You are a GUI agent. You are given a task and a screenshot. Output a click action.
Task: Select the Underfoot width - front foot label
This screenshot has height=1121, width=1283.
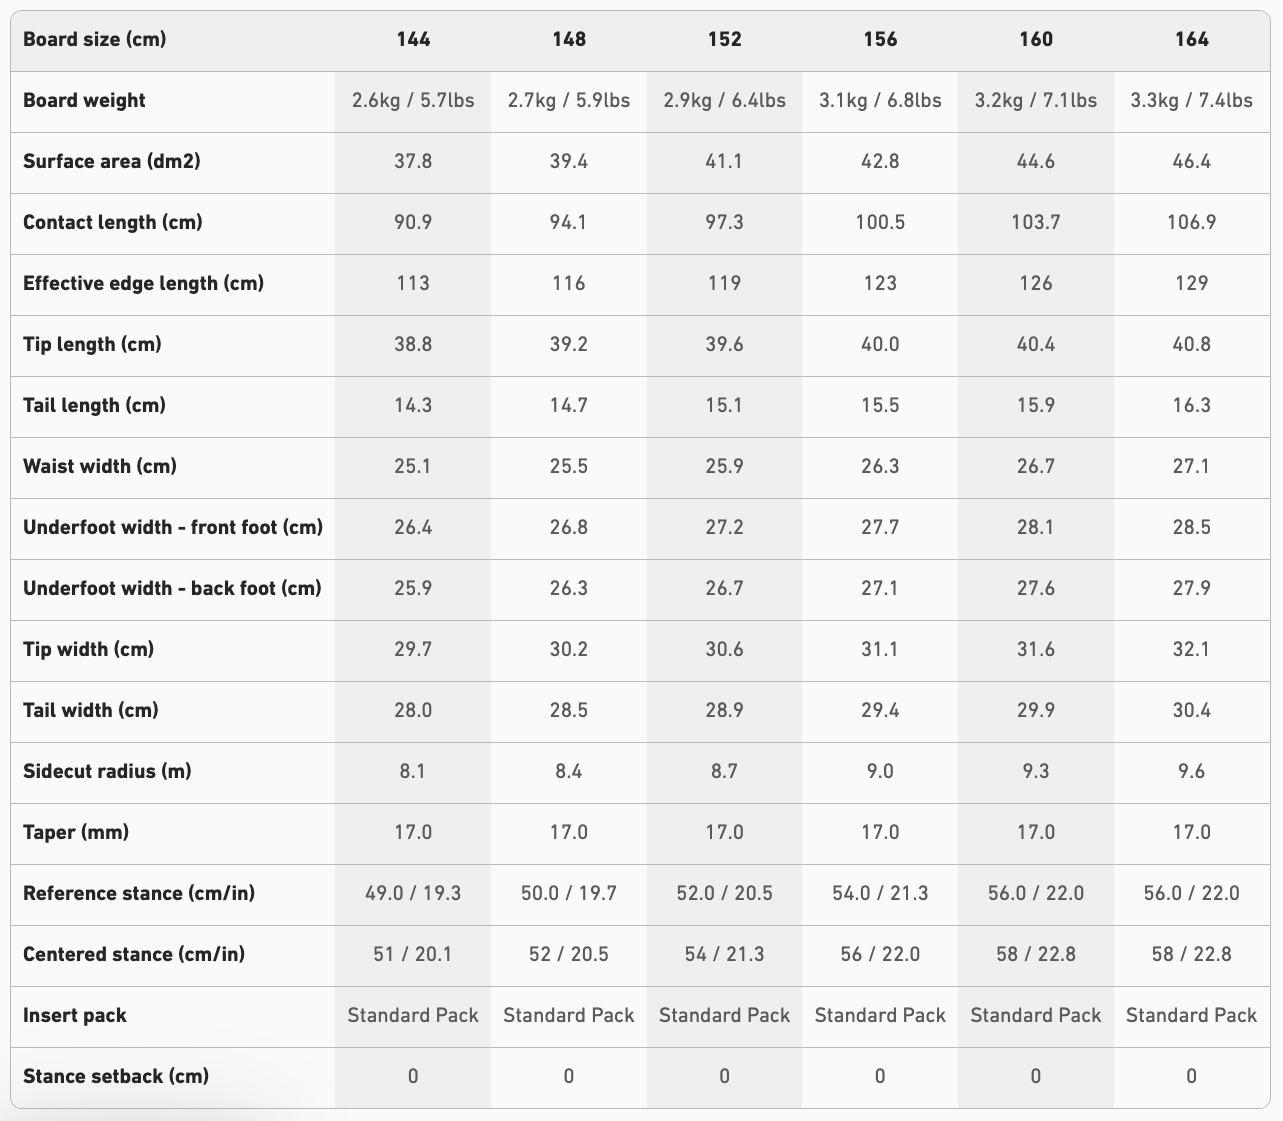pos(173,527)
